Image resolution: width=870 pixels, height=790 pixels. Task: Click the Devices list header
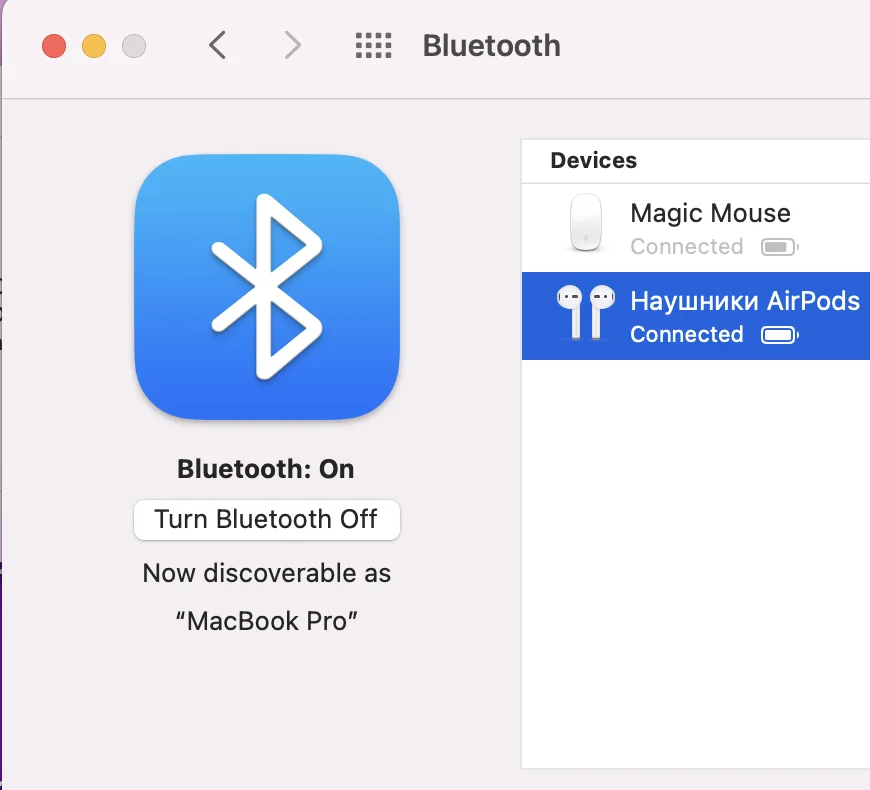pos(593,160)
